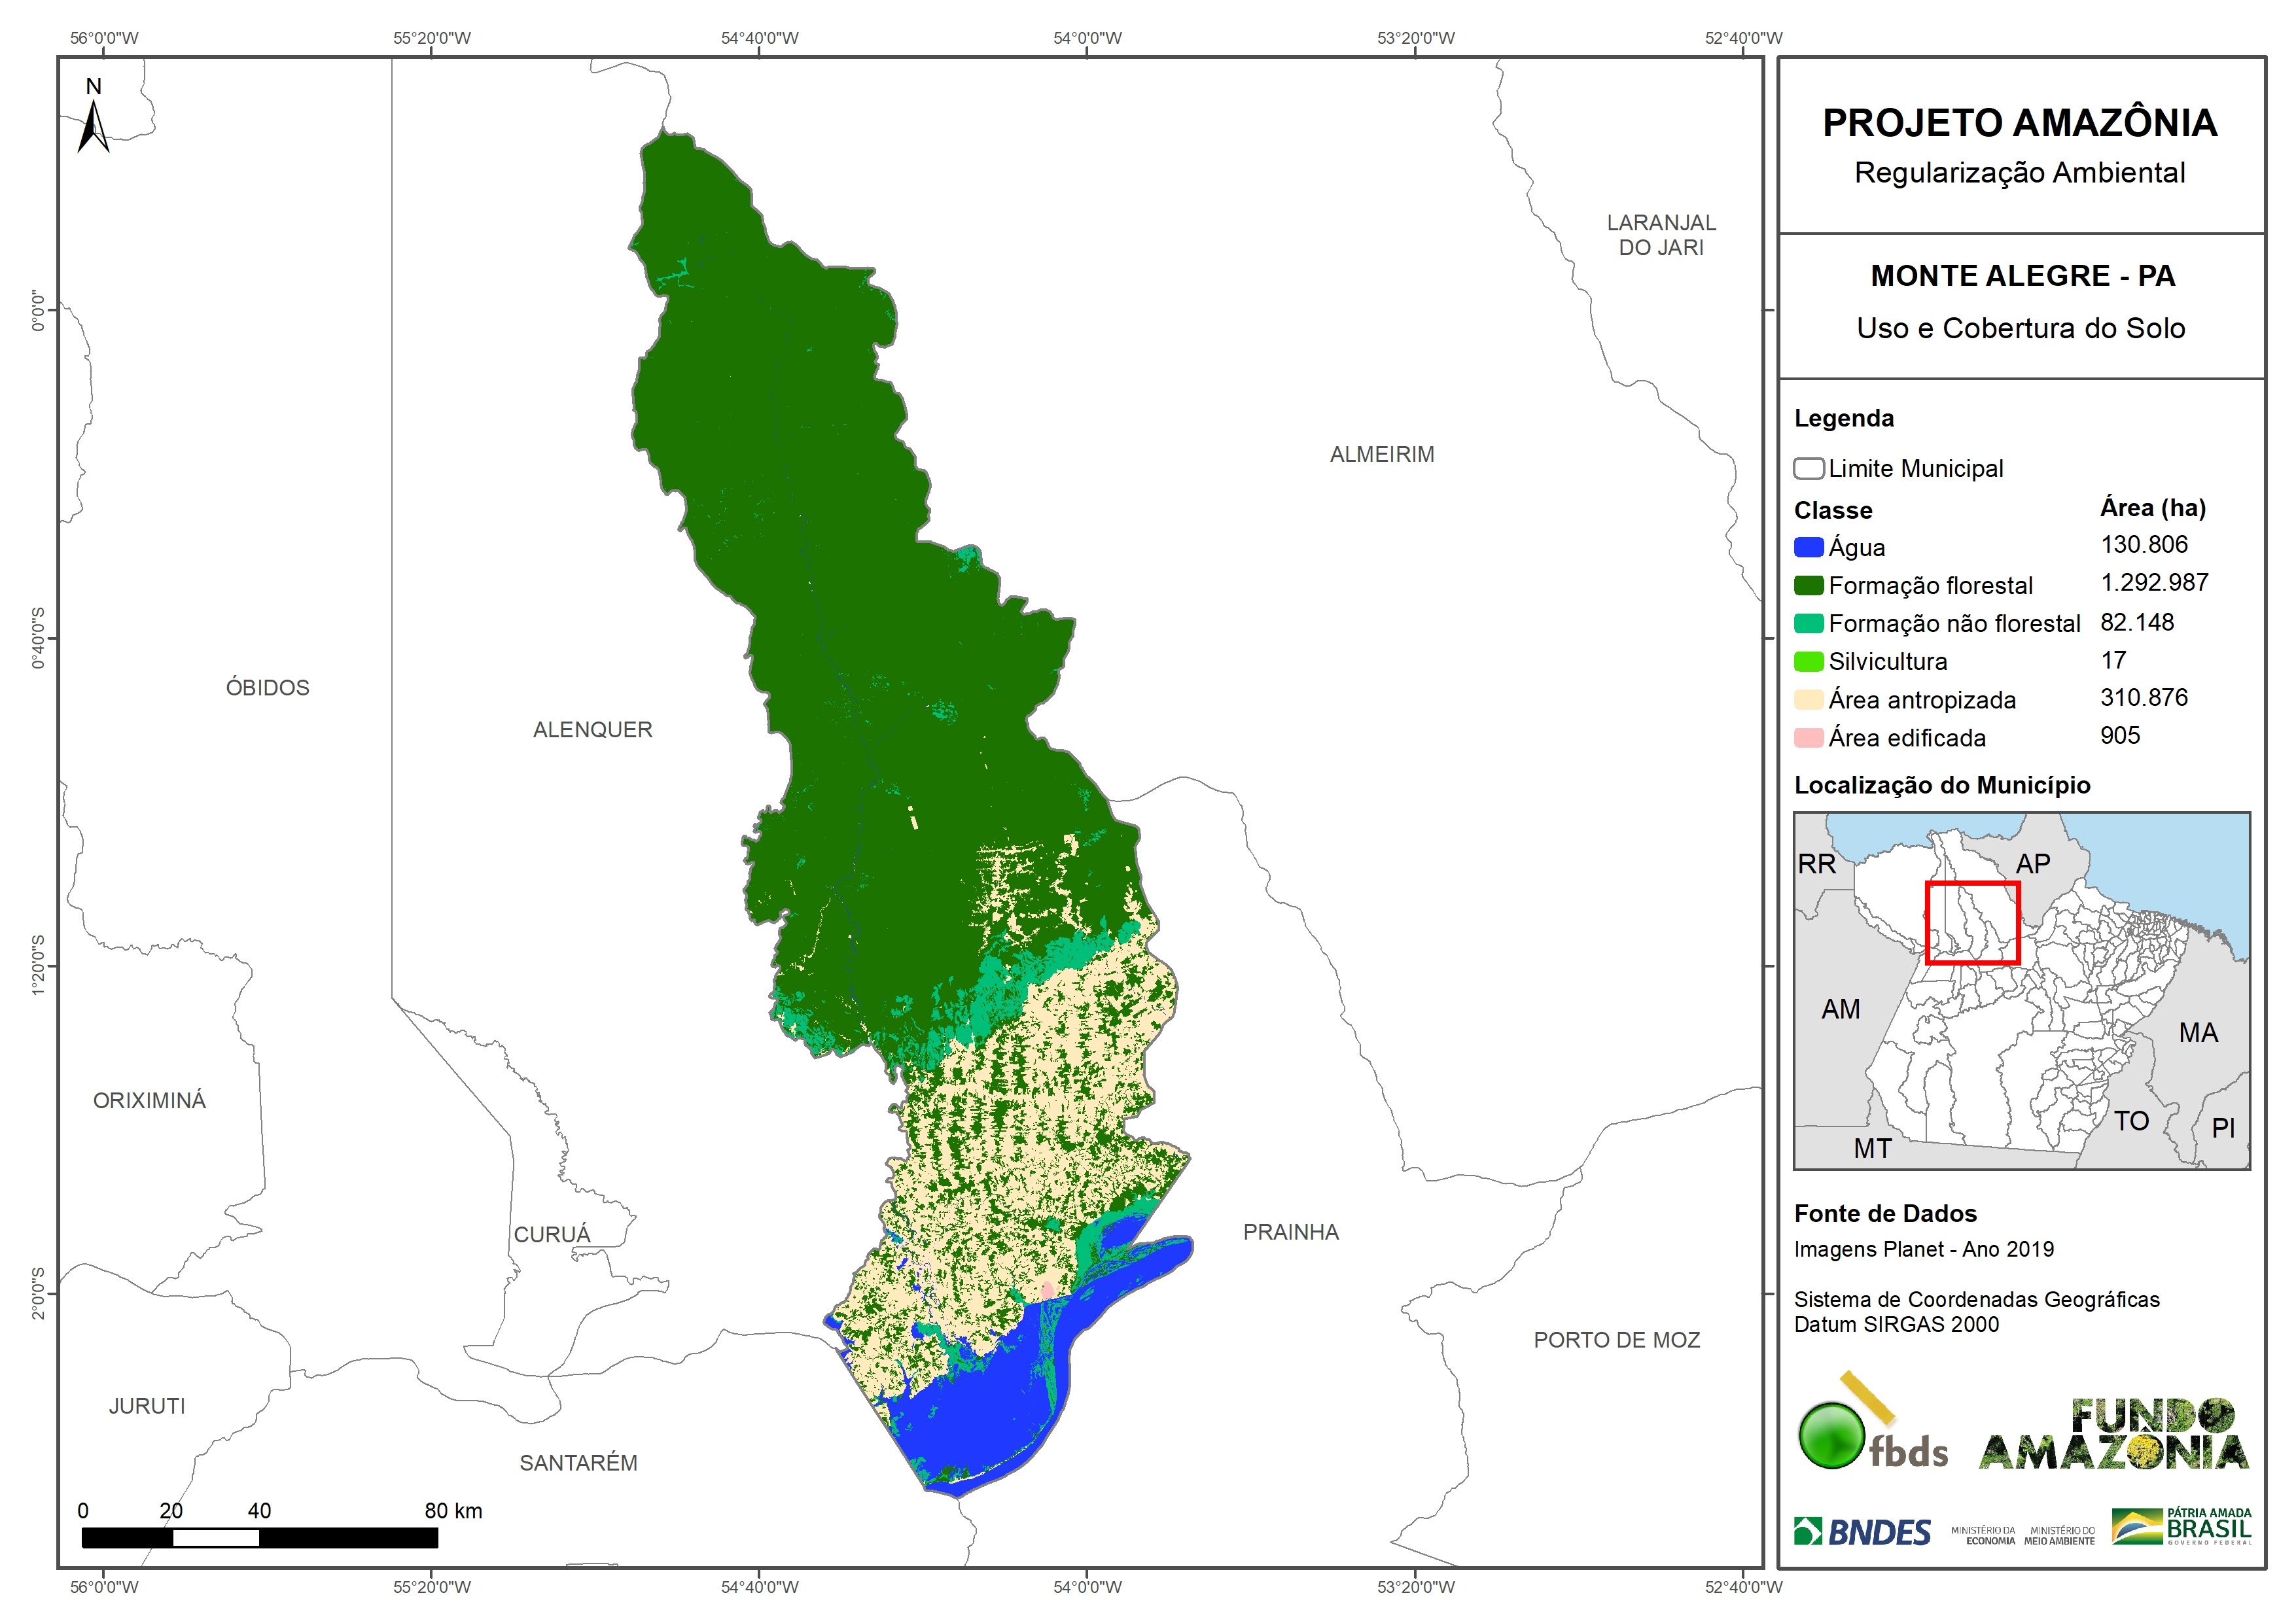The image size is (2296, 1623).
Task: Click the Pátria Amada Brasil logo
Action: 2181,1527
